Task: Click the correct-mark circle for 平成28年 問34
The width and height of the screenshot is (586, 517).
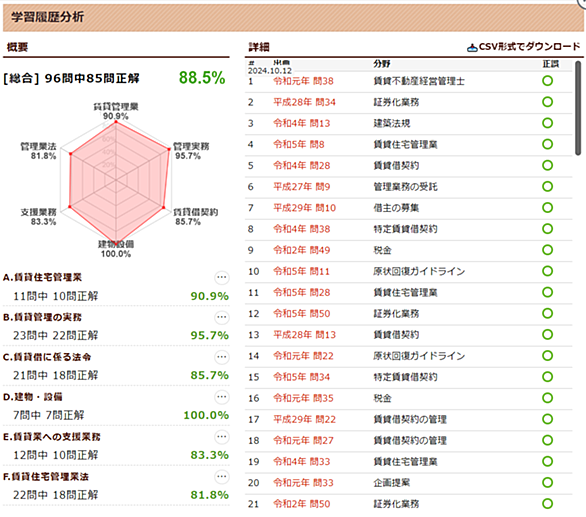Action: (548, 102)
